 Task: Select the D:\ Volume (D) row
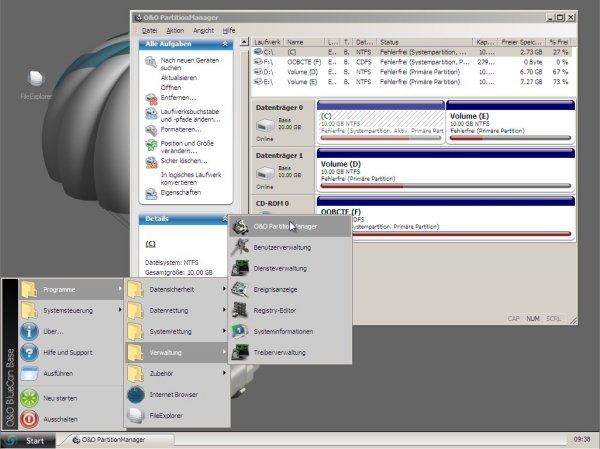pyautogui.click(x=412, y=72)
